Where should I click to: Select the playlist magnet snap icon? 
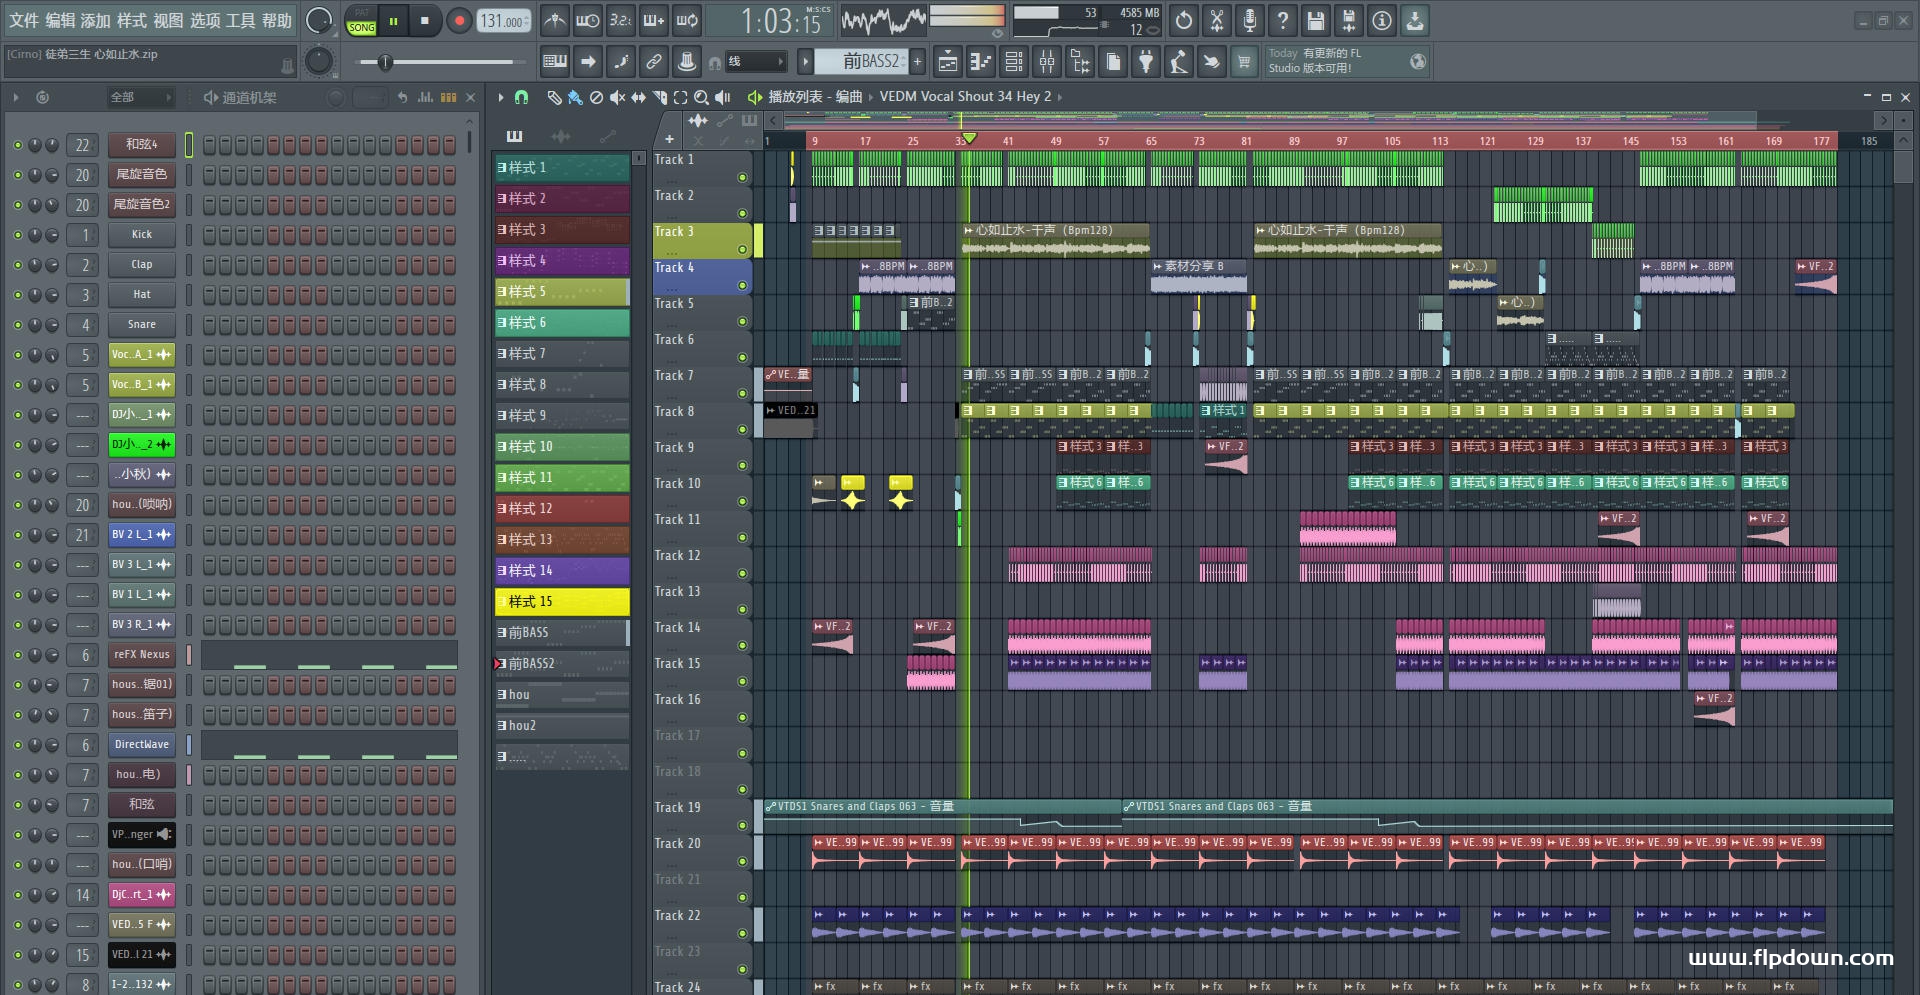(521, 97)
